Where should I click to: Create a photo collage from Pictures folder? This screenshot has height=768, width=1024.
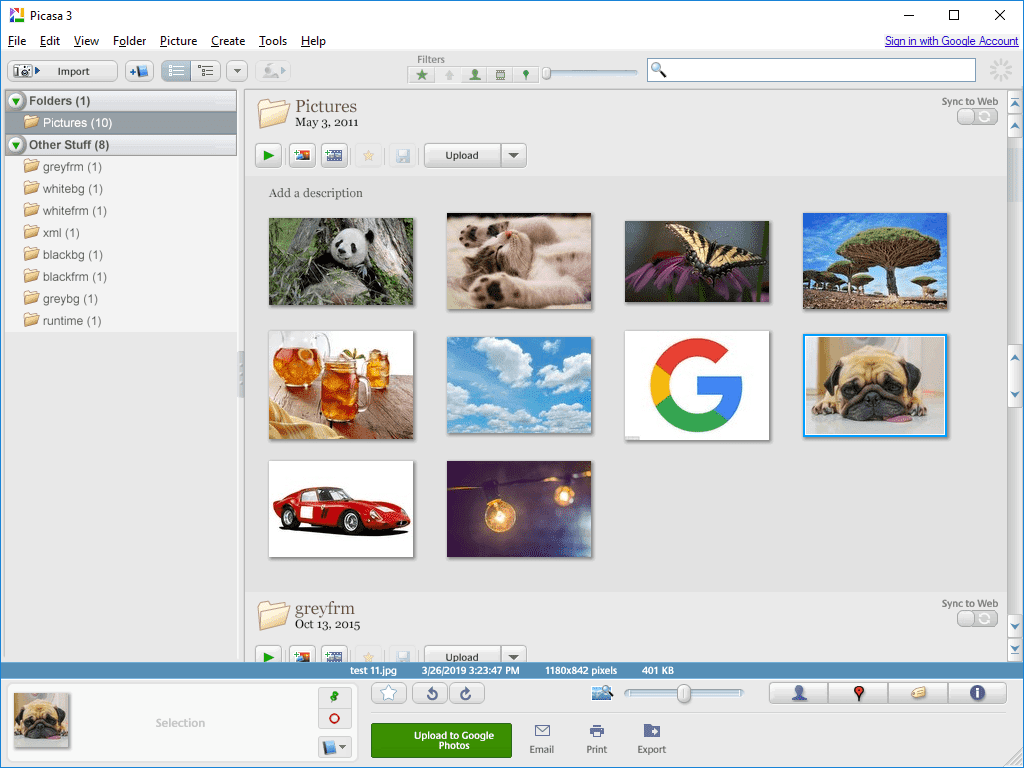point(302,155)
